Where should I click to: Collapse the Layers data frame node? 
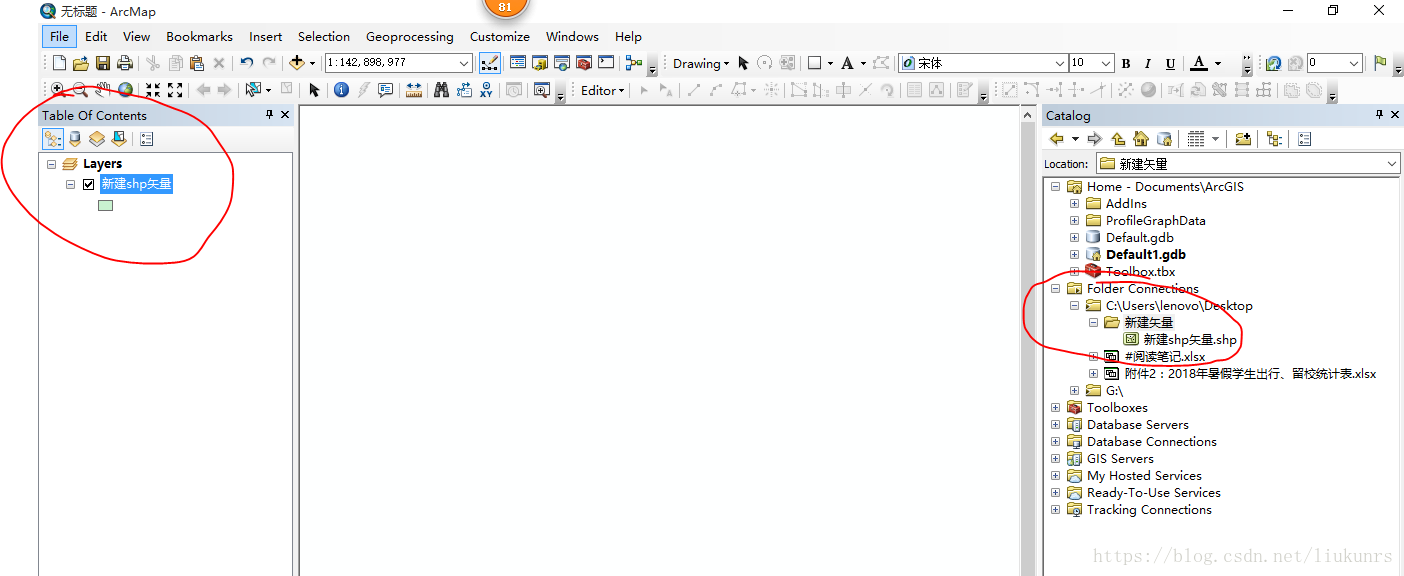[52, 164]
